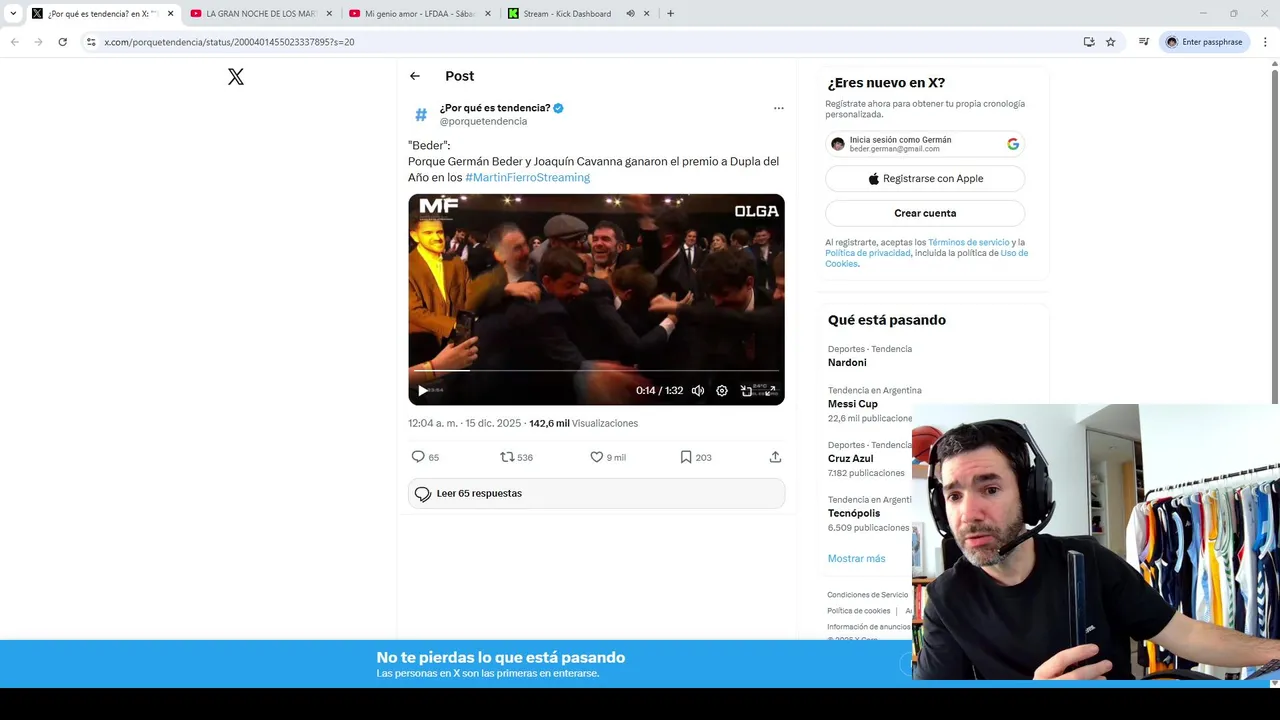Like the post with the heart icon
The image size is (1280, 720).
(x=596, y=457)
